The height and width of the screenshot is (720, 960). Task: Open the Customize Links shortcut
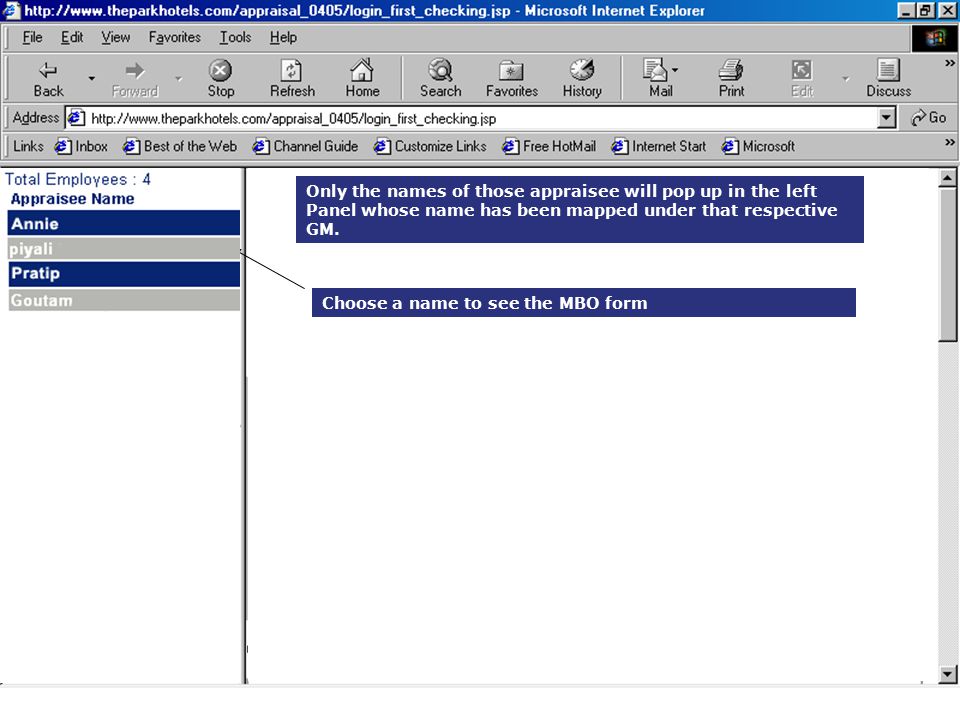click(430, 146)
